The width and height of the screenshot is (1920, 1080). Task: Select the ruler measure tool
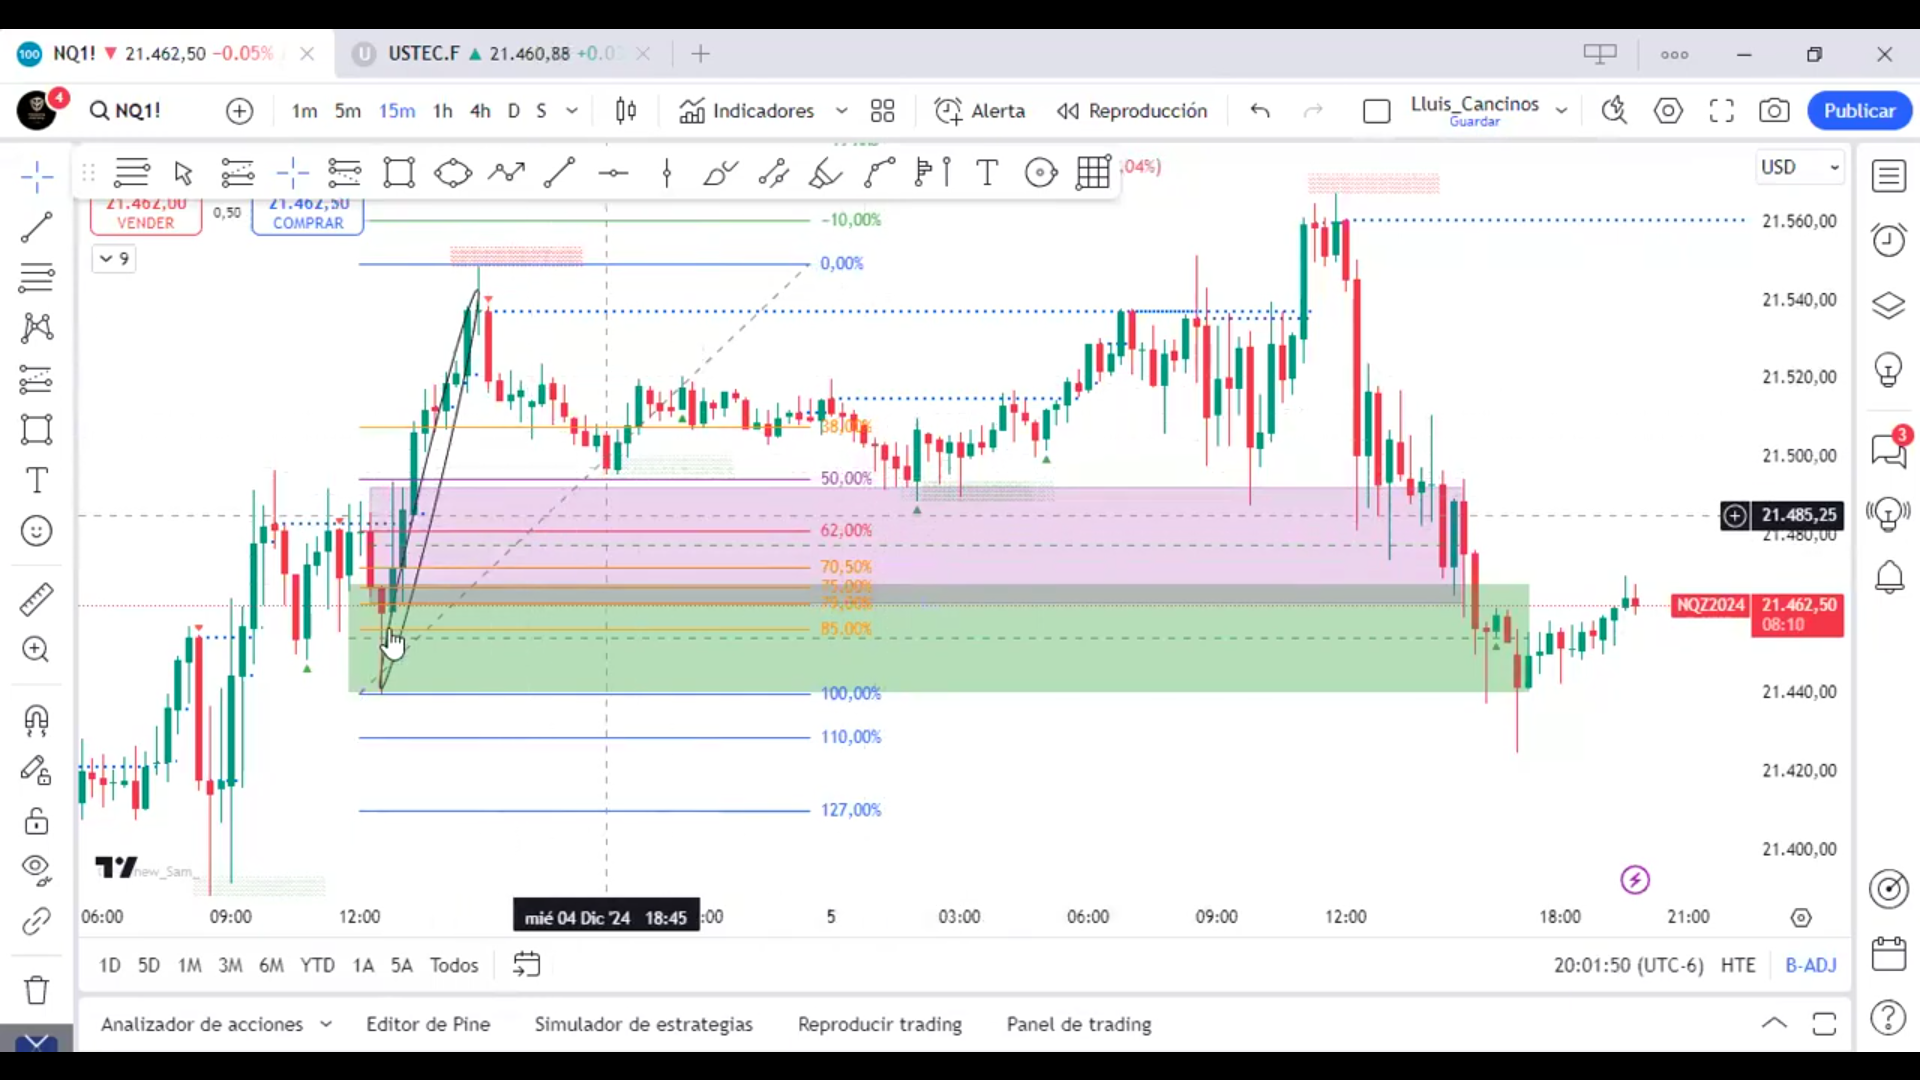click(37, 600)
